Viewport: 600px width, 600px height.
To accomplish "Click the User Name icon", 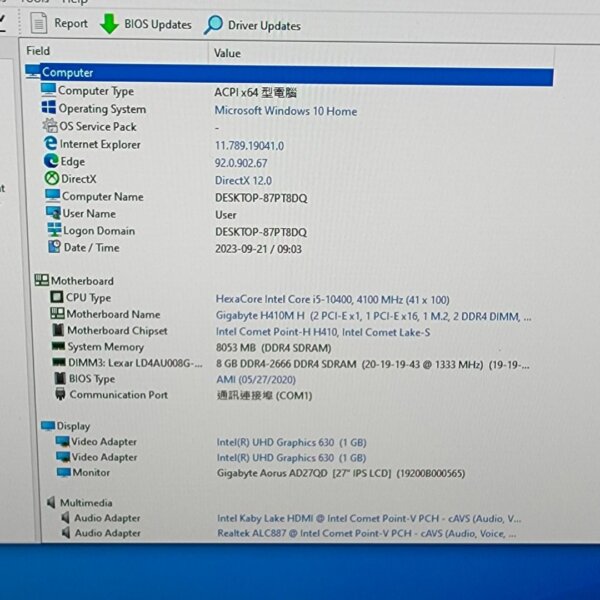I will [53, 212].
